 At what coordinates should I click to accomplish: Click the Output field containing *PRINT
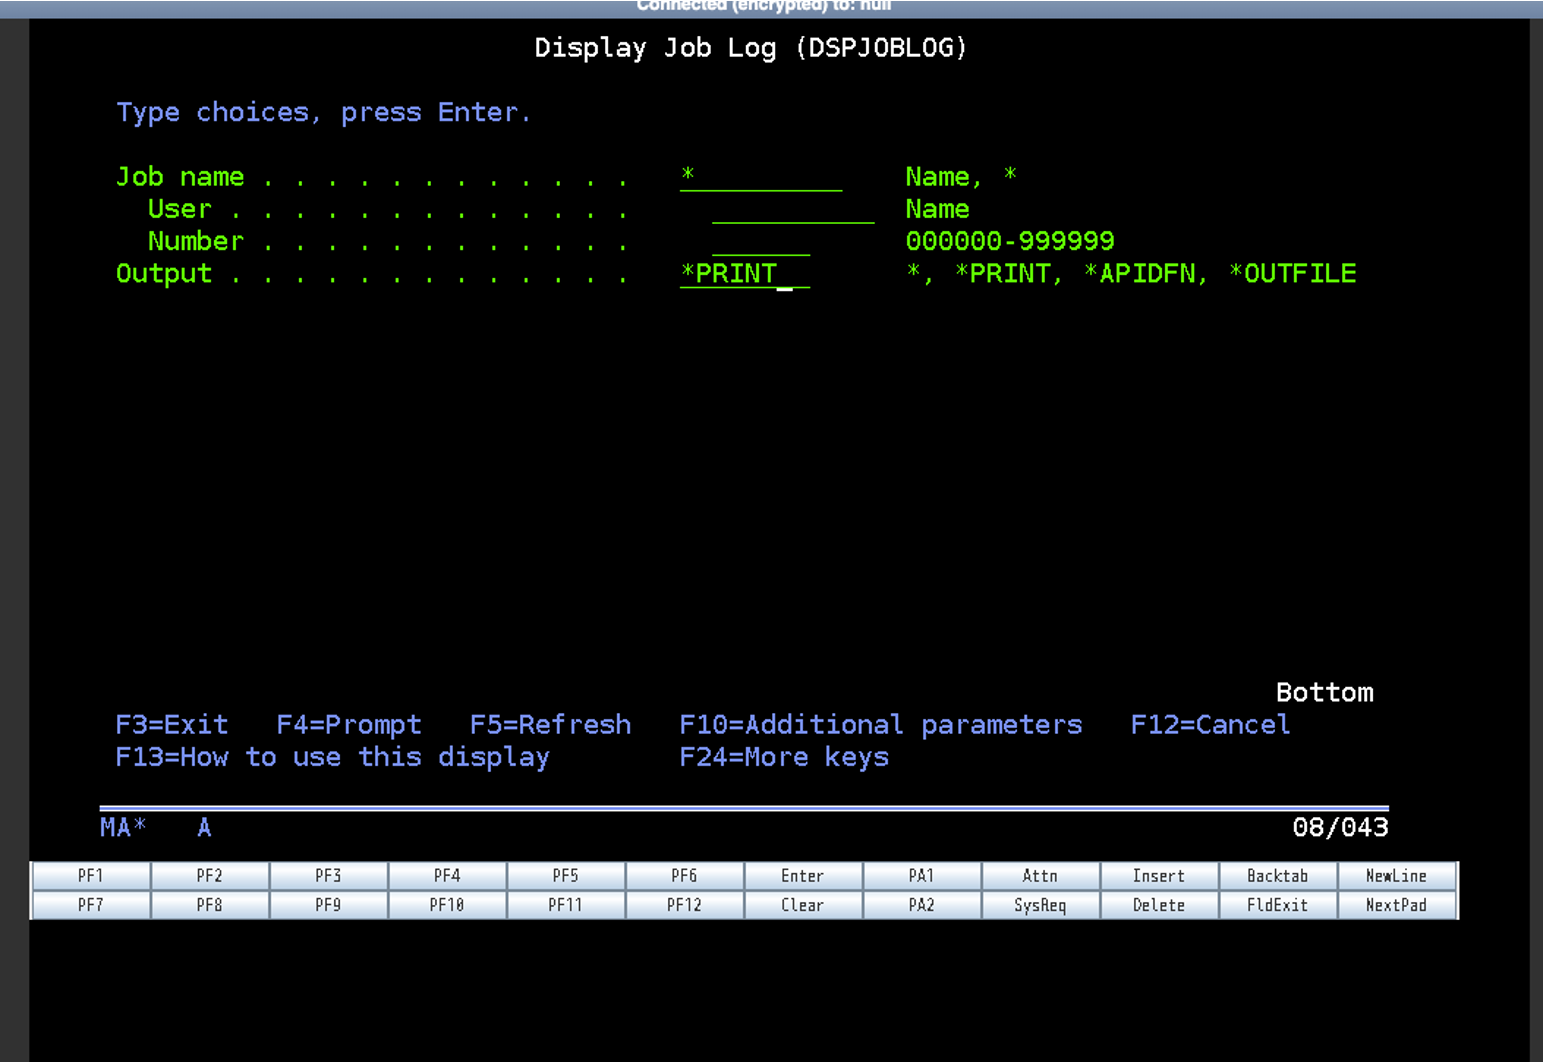(745, 274)
